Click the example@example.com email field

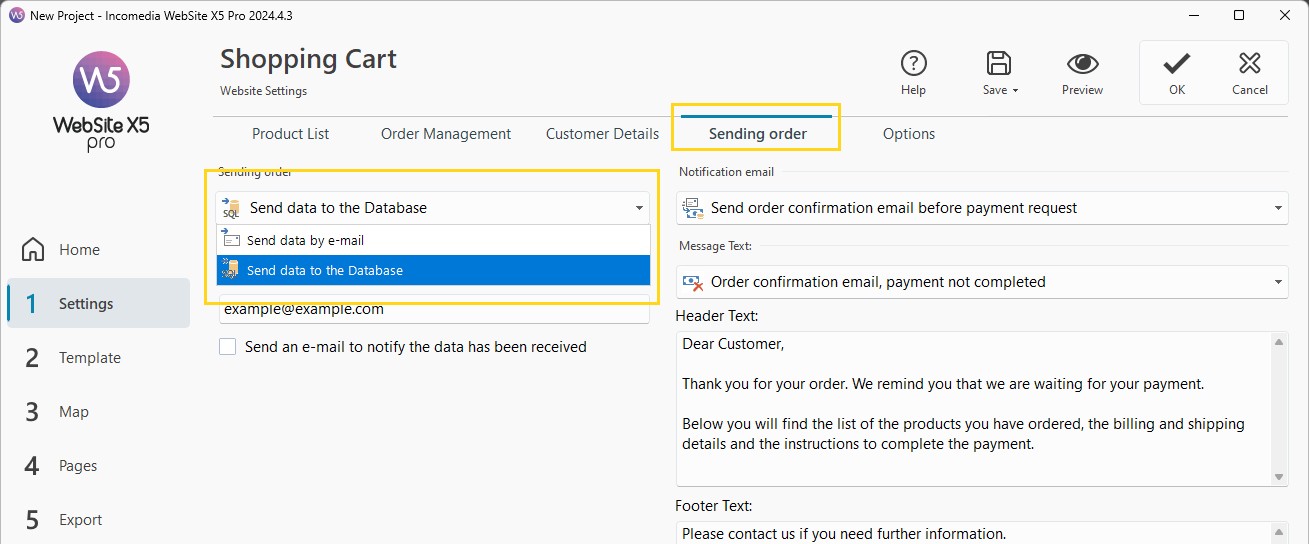433,310
